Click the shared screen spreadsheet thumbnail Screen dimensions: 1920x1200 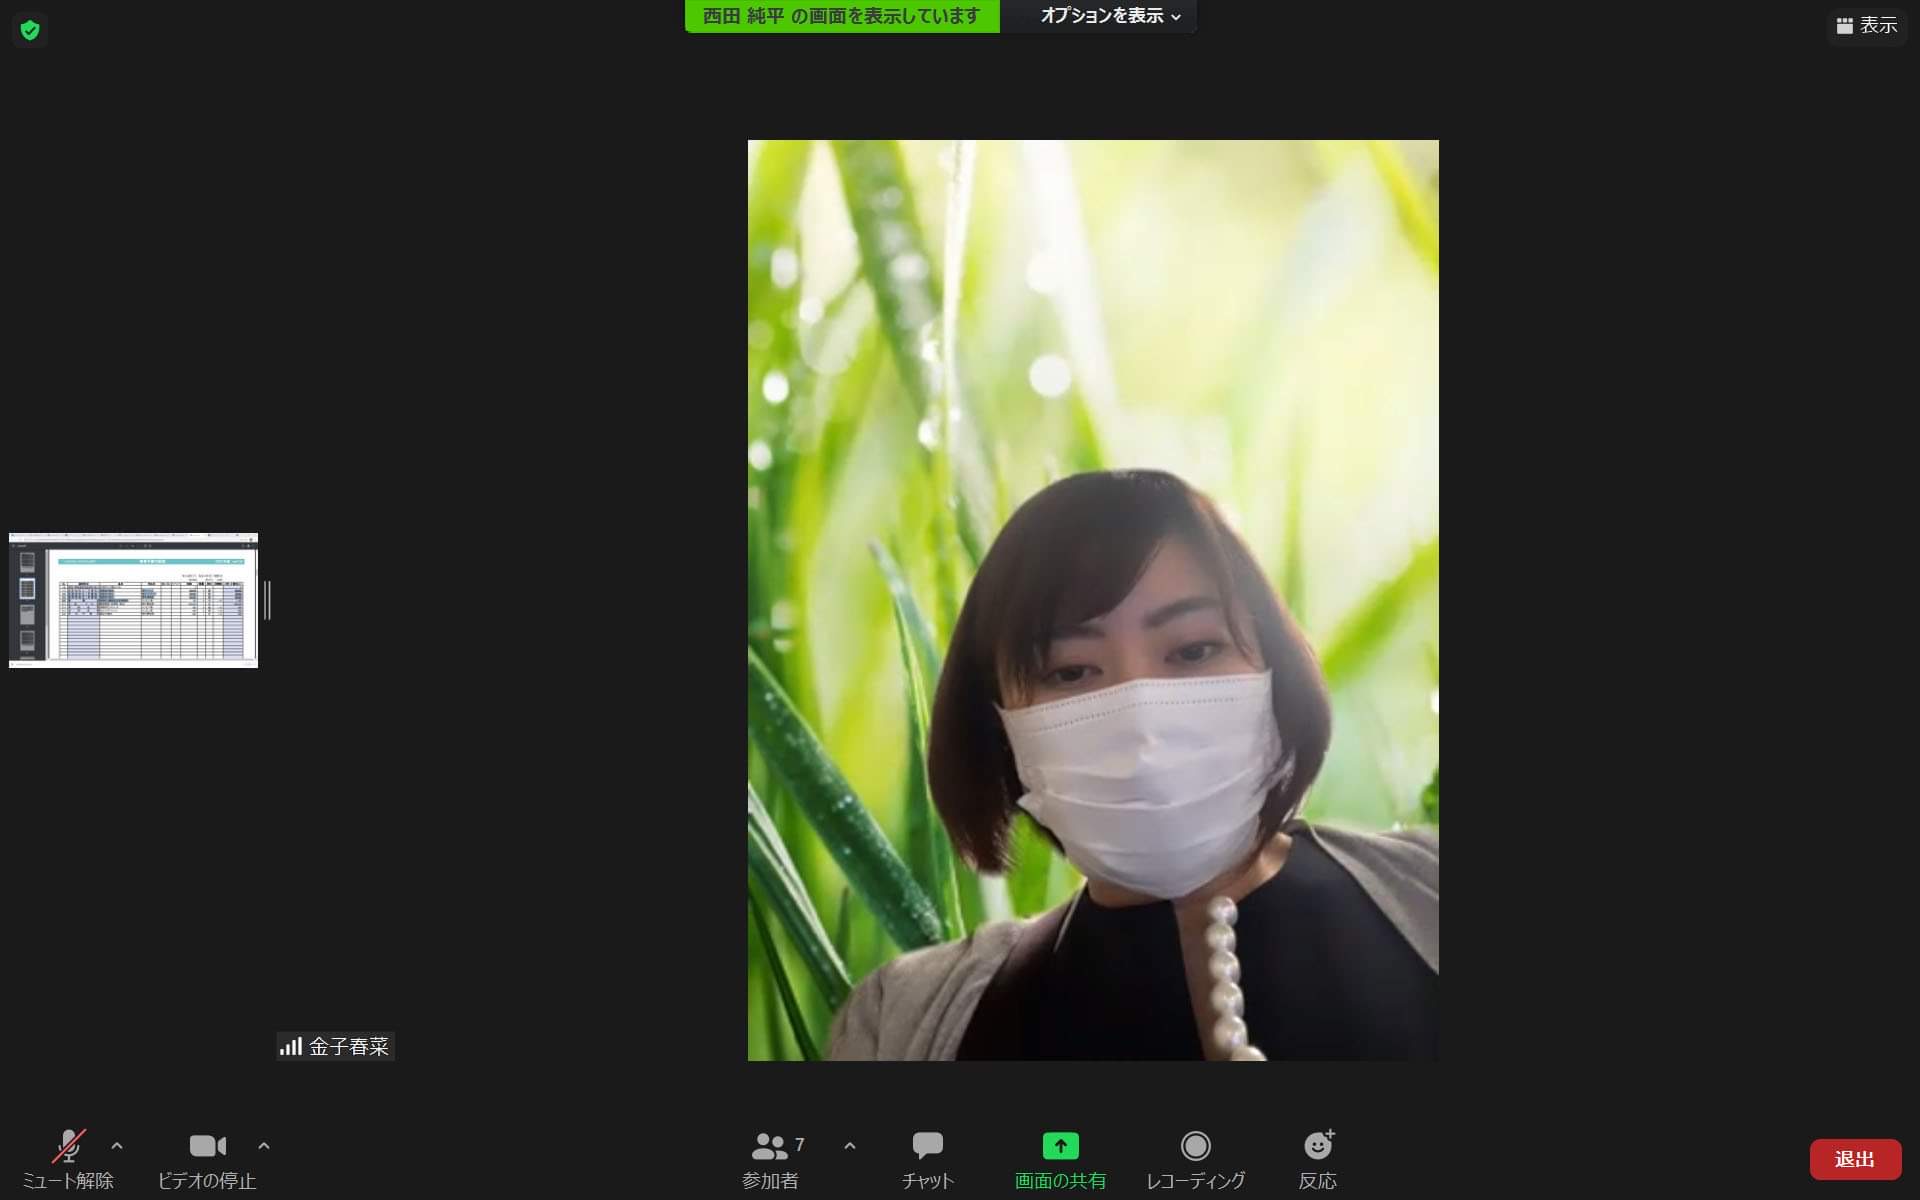pyautogui.click(x=133, y=600)
